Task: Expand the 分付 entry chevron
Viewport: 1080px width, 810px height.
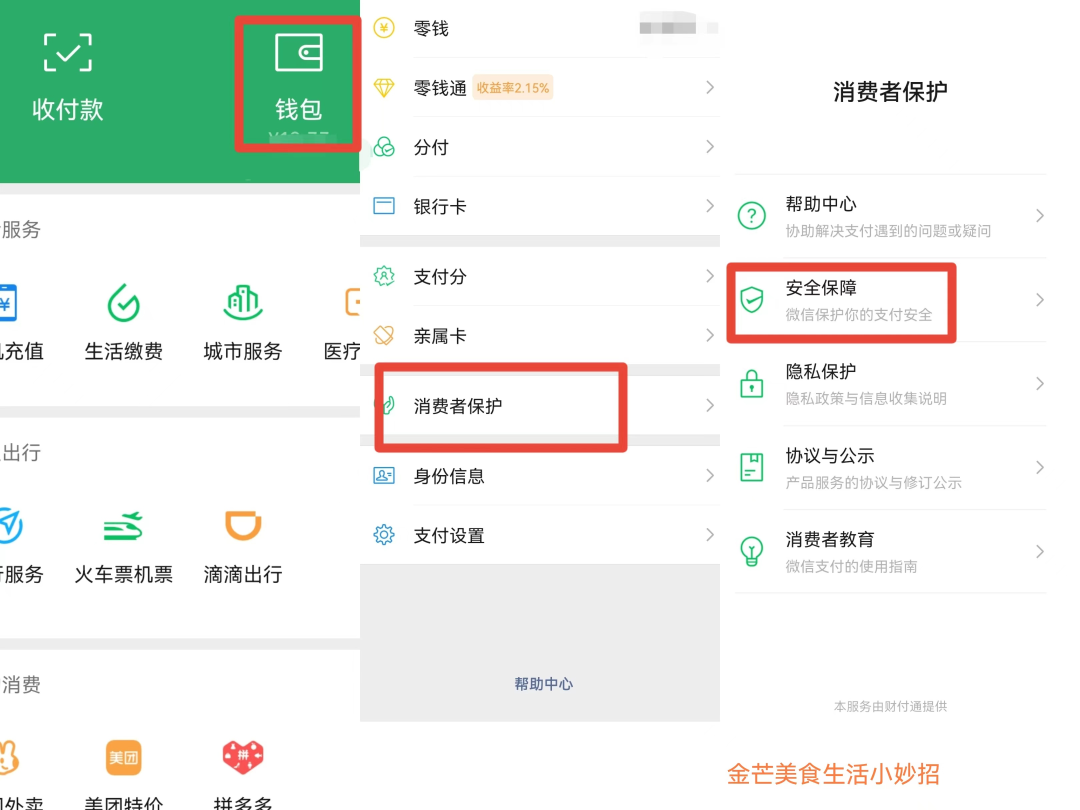Action: coord(709,147)
